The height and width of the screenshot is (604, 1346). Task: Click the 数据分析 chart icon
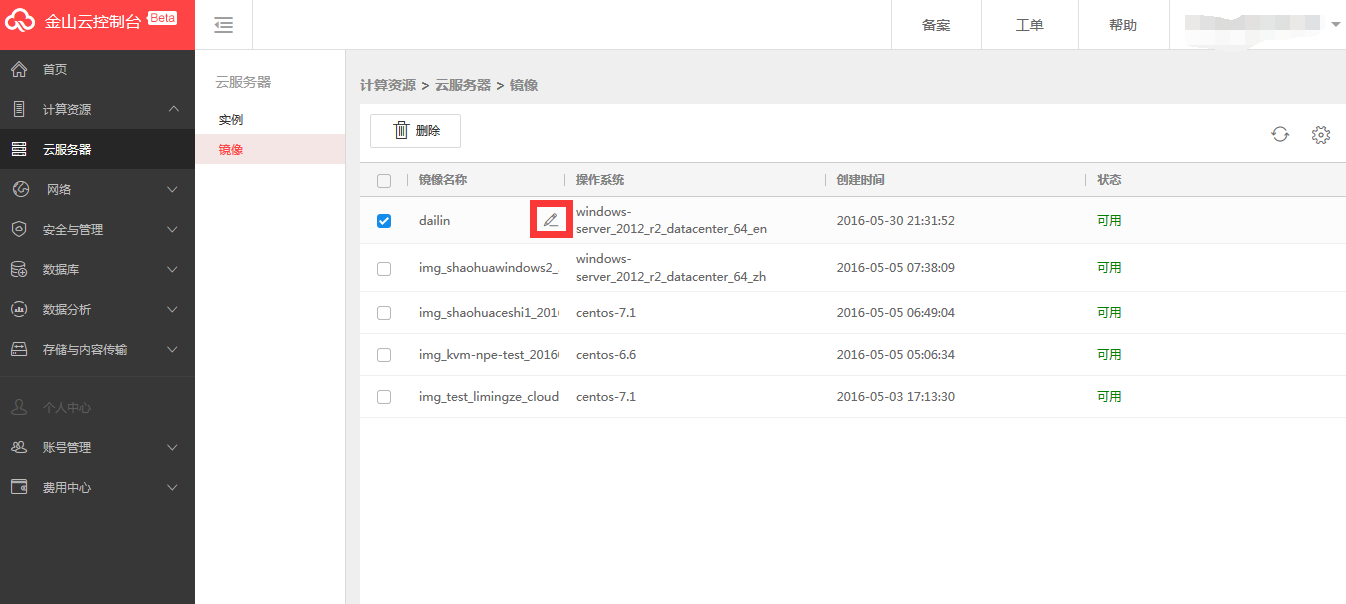coord(19,309)
